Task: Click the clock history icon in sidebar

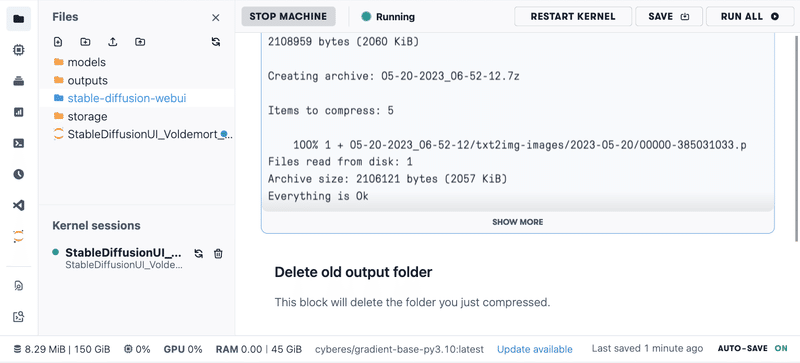Action: tap(19, 174)
